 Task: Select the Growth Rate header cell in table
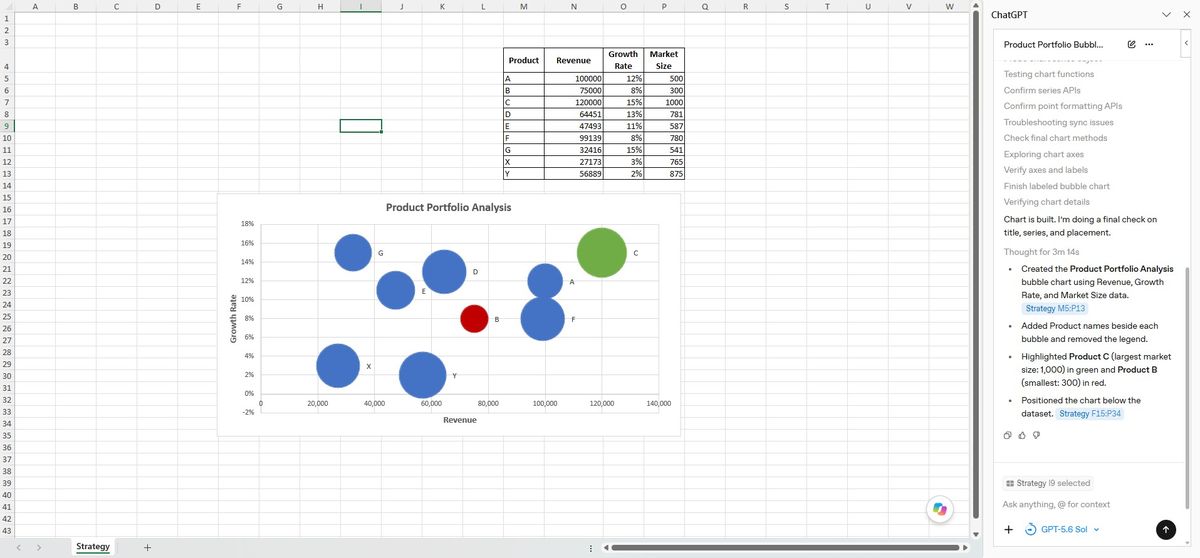623,60
